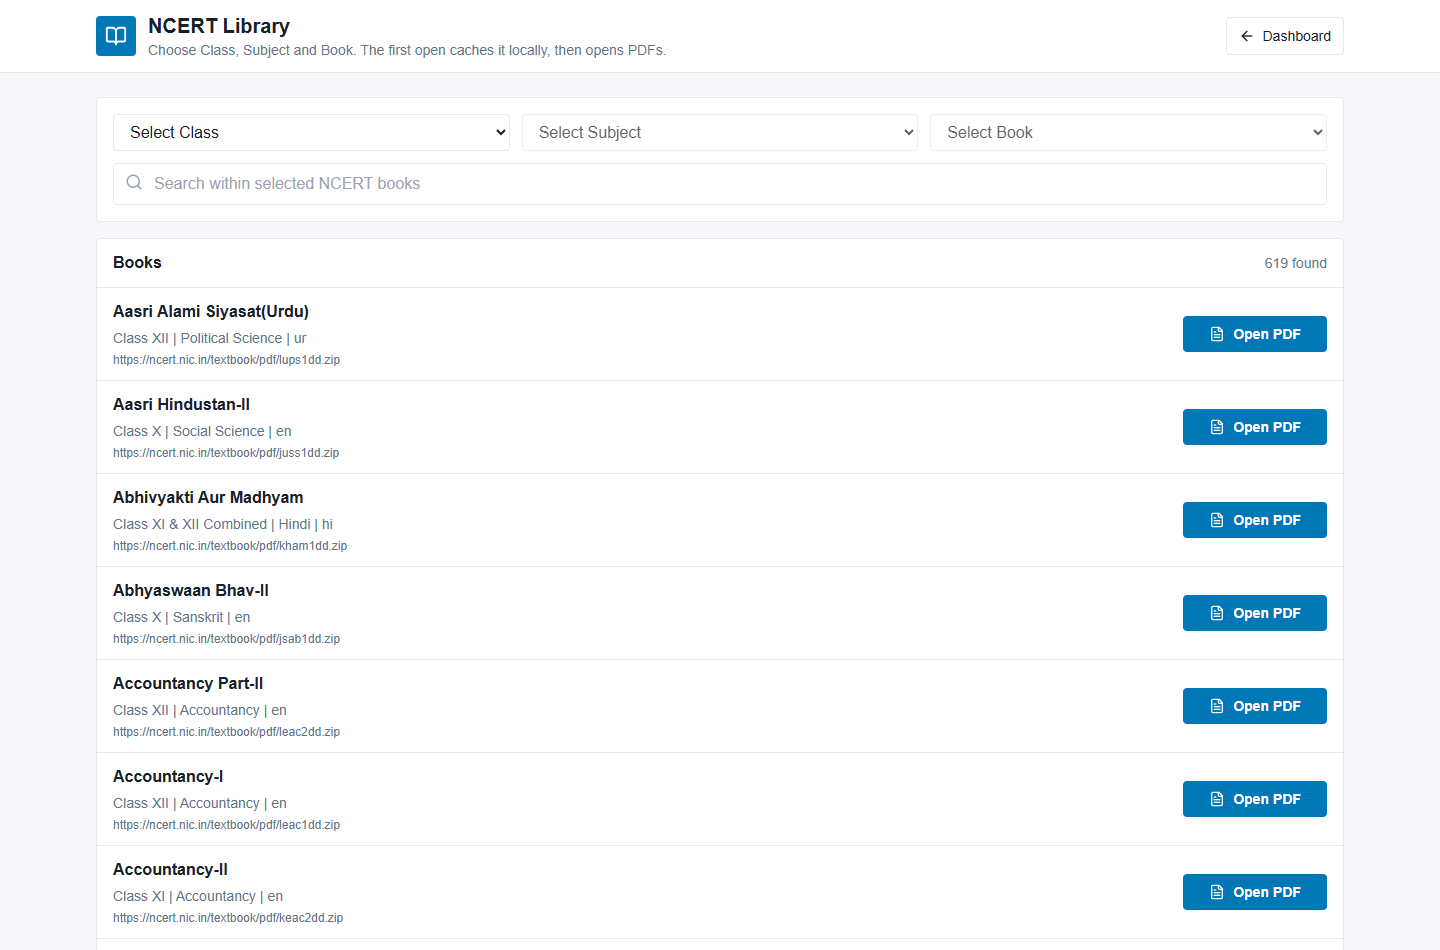This screenshot has height=950, width=1440.
Task: Click the kham1dd.zip textbook URL
Action: coord(230,546)
